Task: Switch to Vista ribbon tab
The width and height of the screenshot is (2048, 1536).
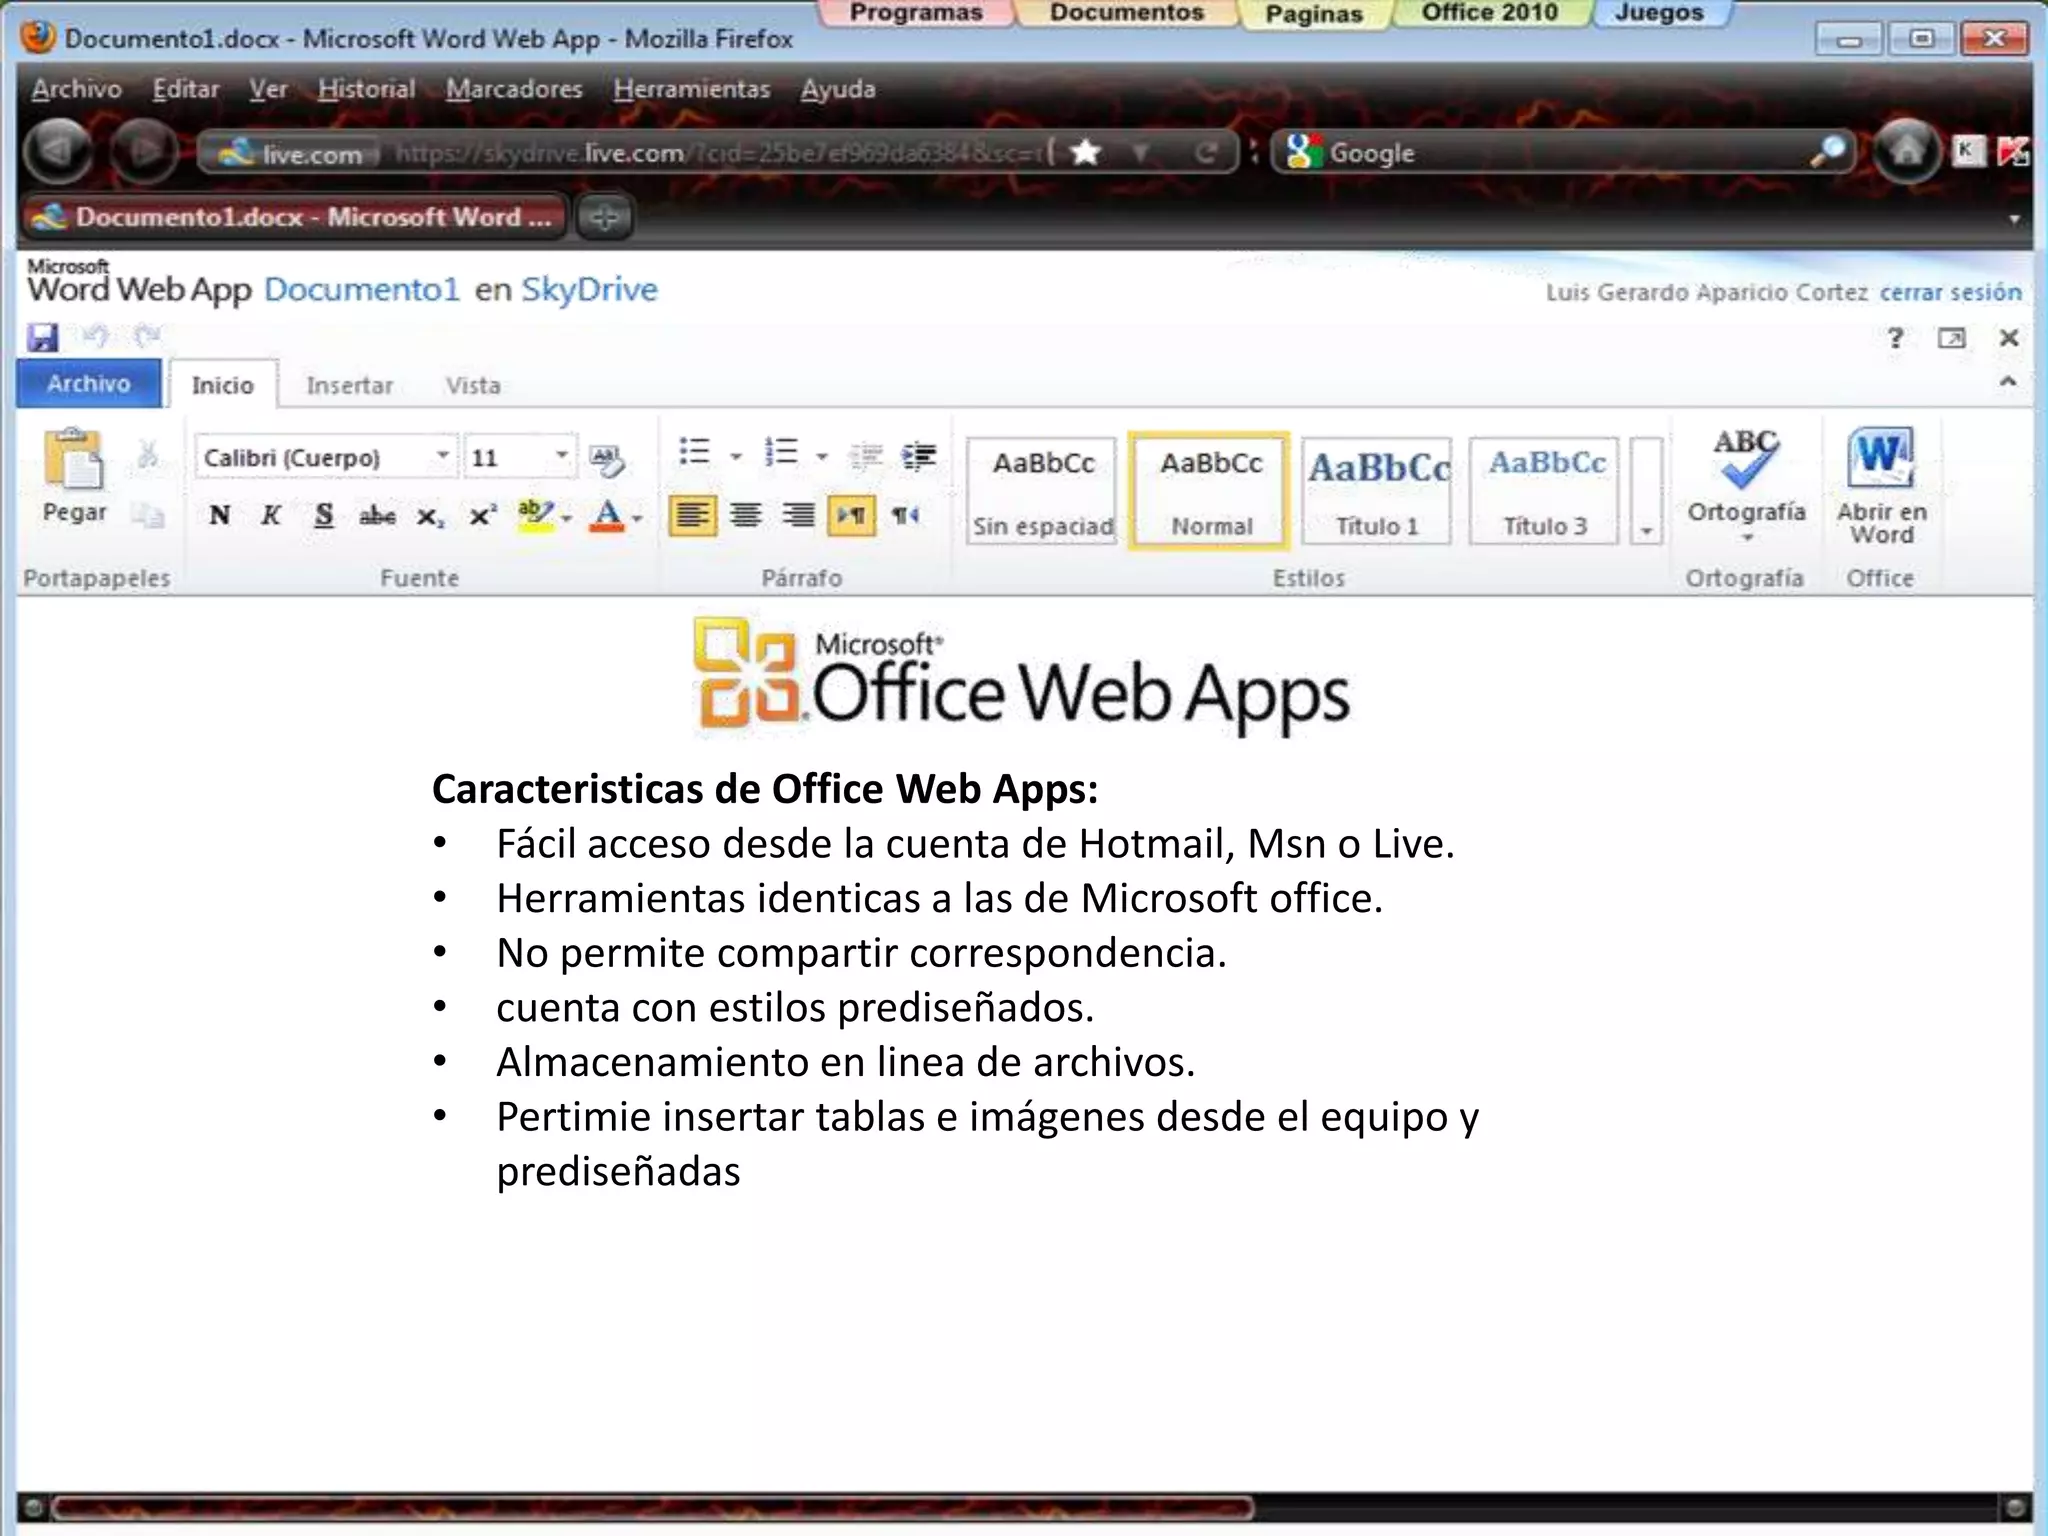Action: [472, 385]
